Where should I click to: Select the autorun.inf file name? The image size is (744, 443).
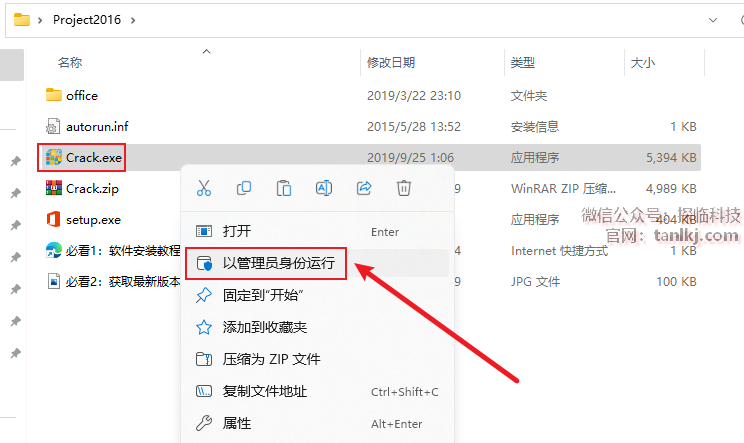tap(97, 127)
